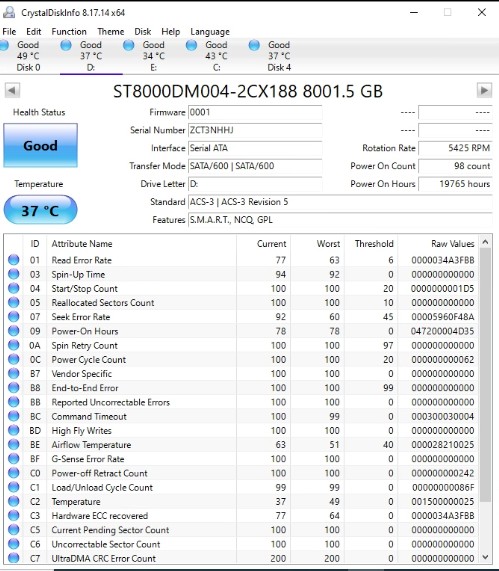Click the Good health status button

tap(40, 145)
